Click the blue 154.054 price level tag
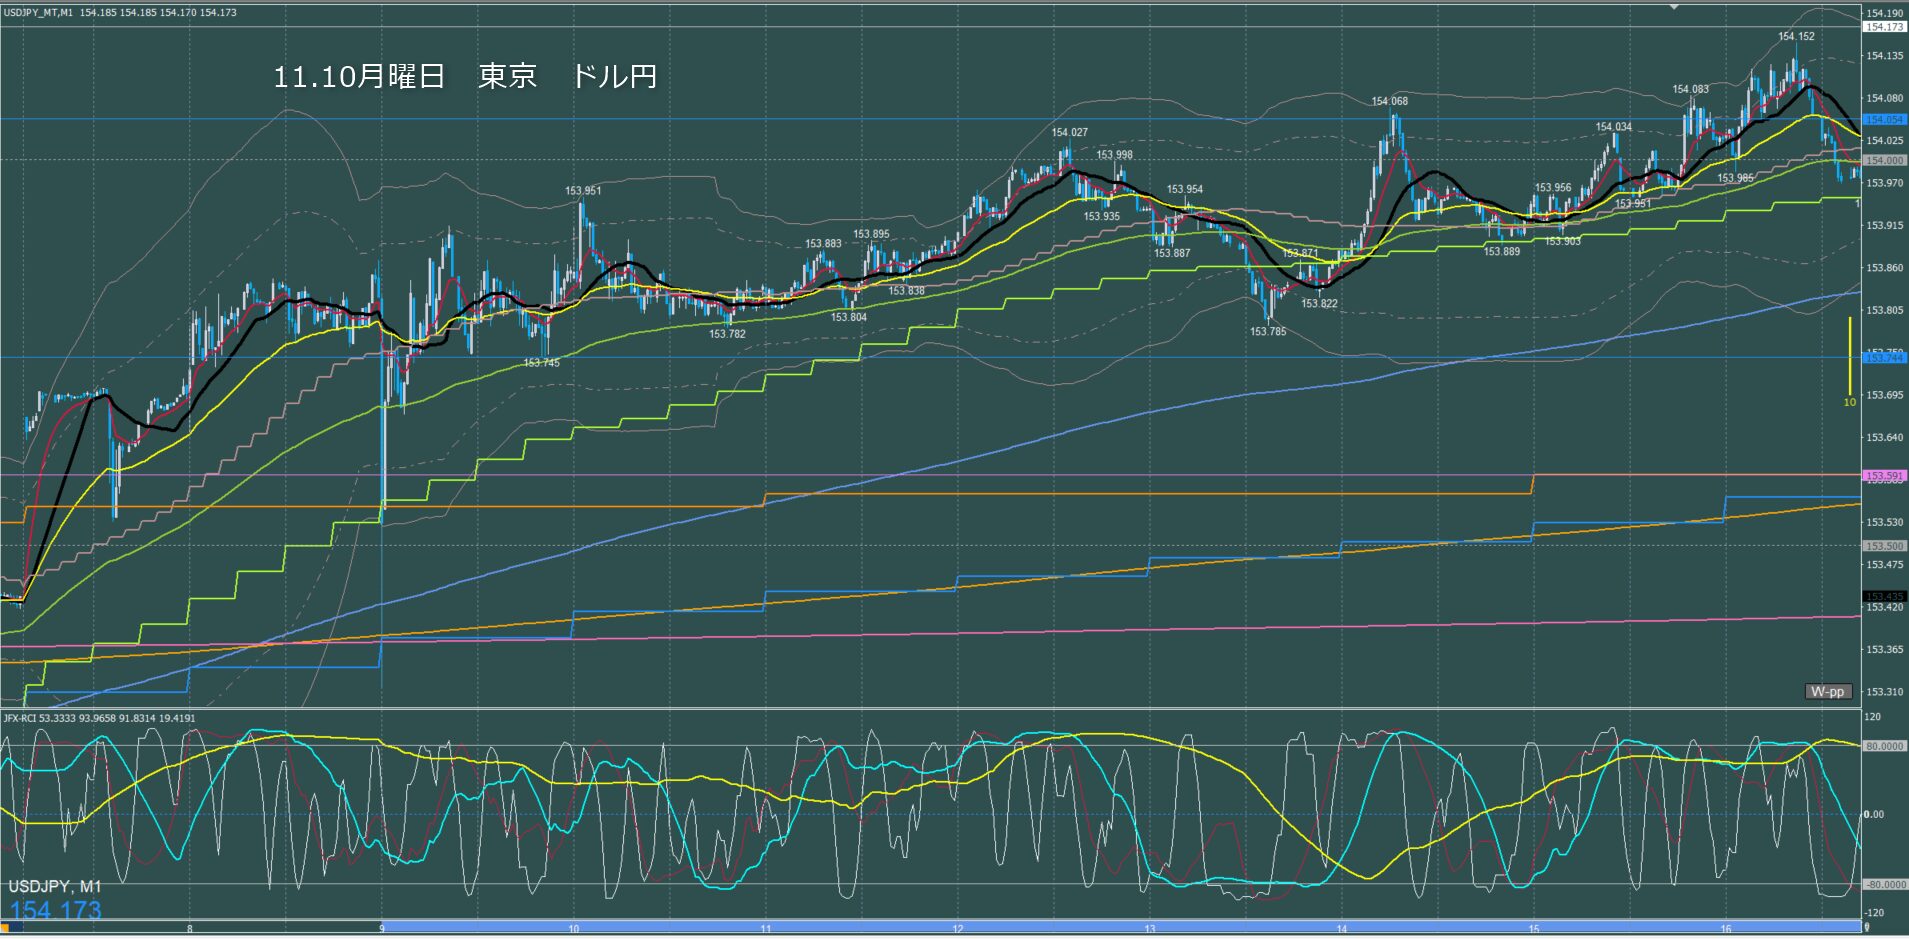 [x=1884, y=119]
